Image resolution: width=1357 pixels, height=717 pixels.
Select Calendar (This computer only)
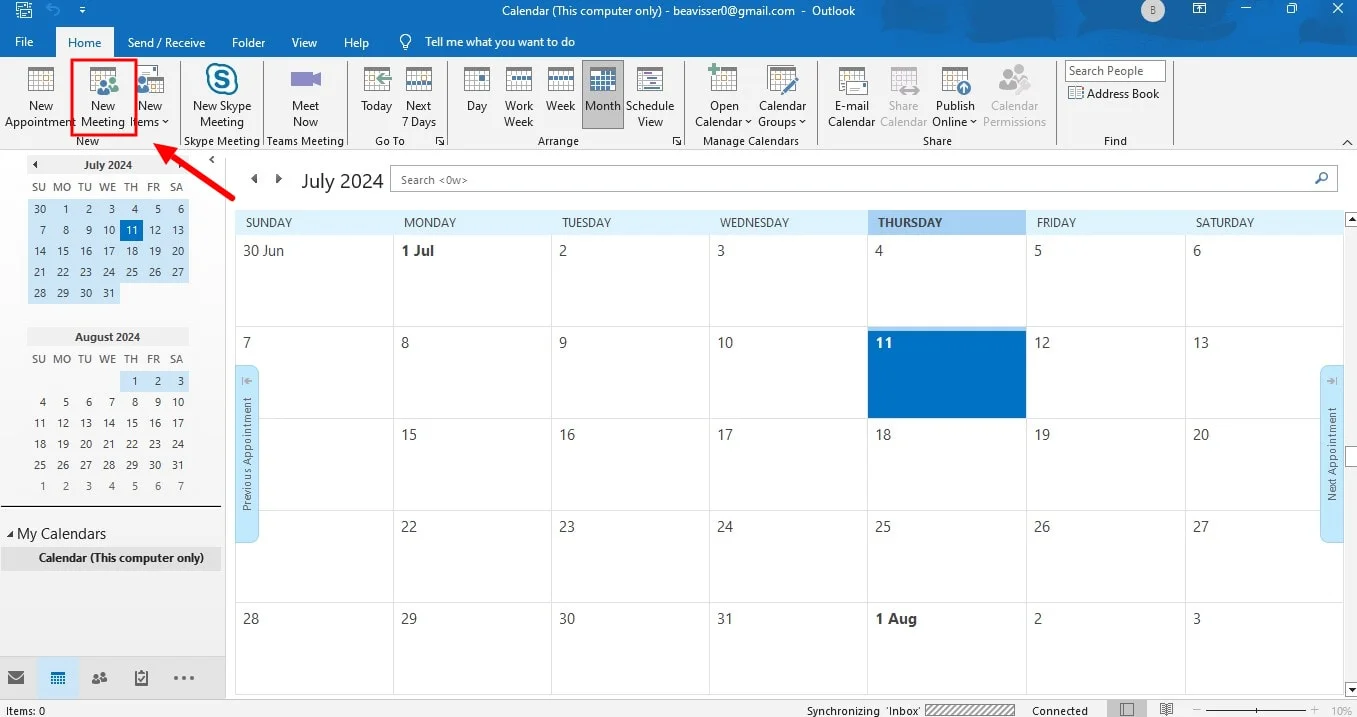point(111,558)
